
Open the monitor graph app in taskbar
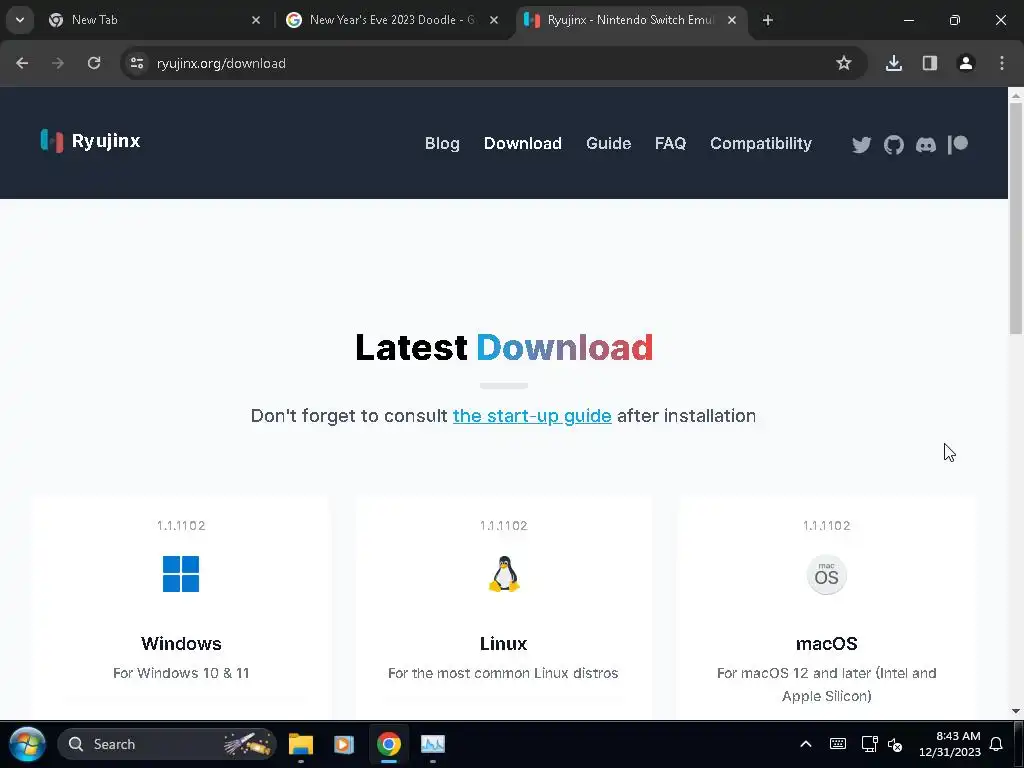(432, 744)
